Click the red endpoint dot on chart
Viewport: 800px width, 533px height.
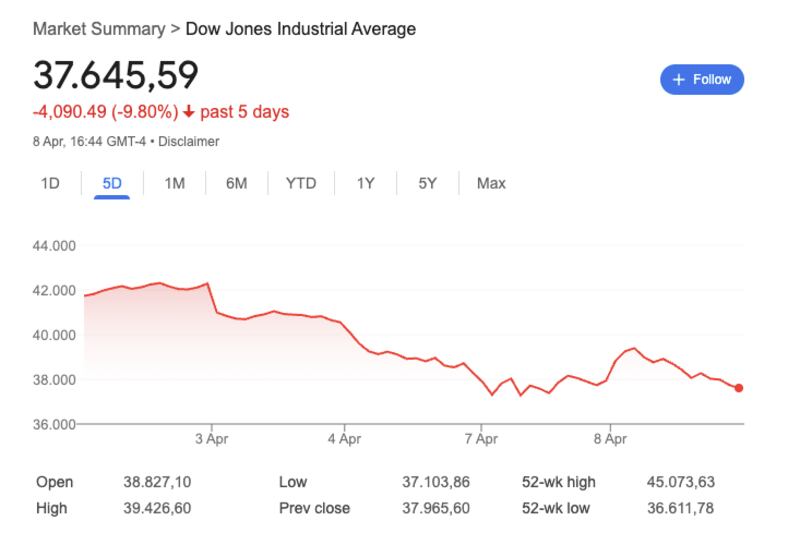(x=739, y=388)
